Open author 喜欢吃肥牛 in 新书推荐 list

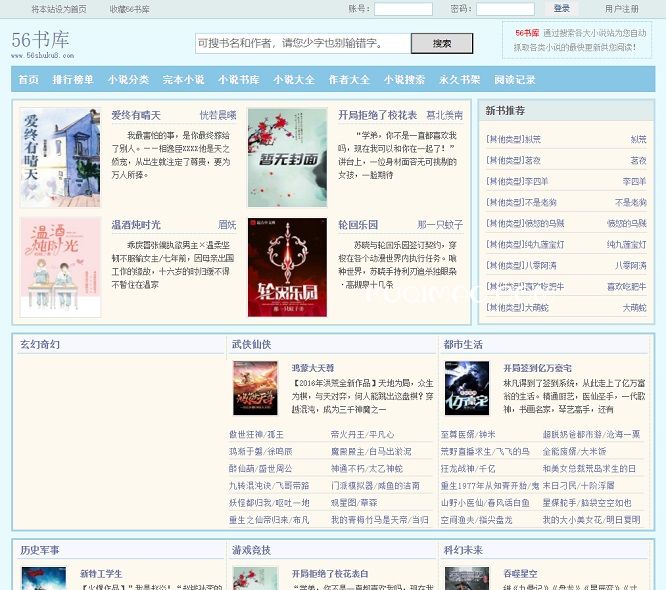click(626, 287)
